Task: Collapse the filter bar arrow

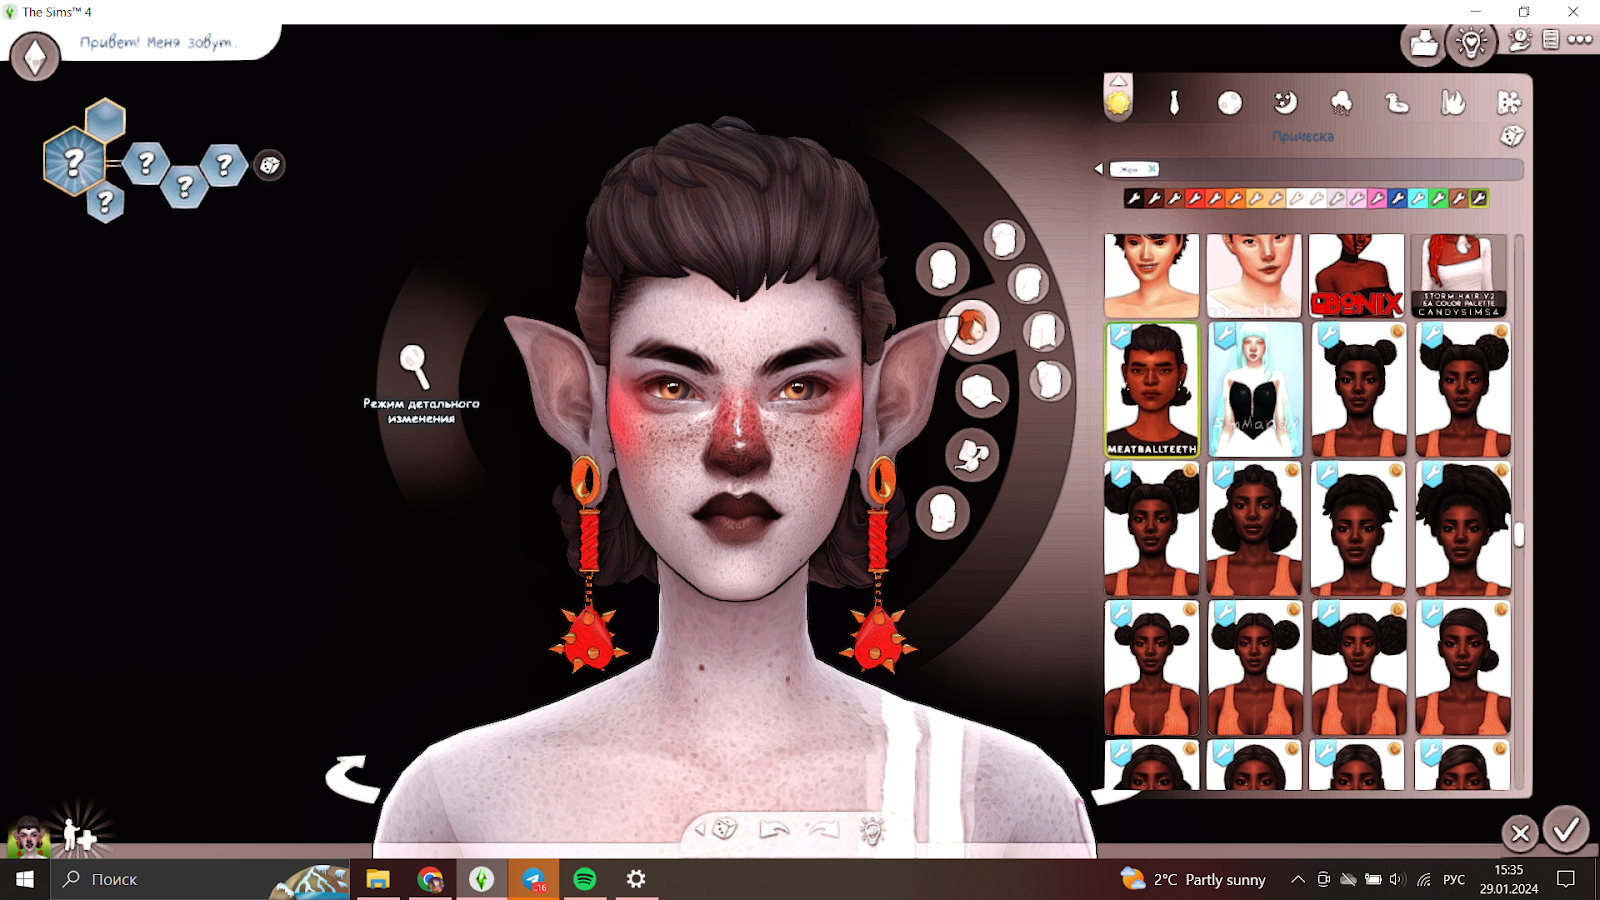Action: (1099, 169)
